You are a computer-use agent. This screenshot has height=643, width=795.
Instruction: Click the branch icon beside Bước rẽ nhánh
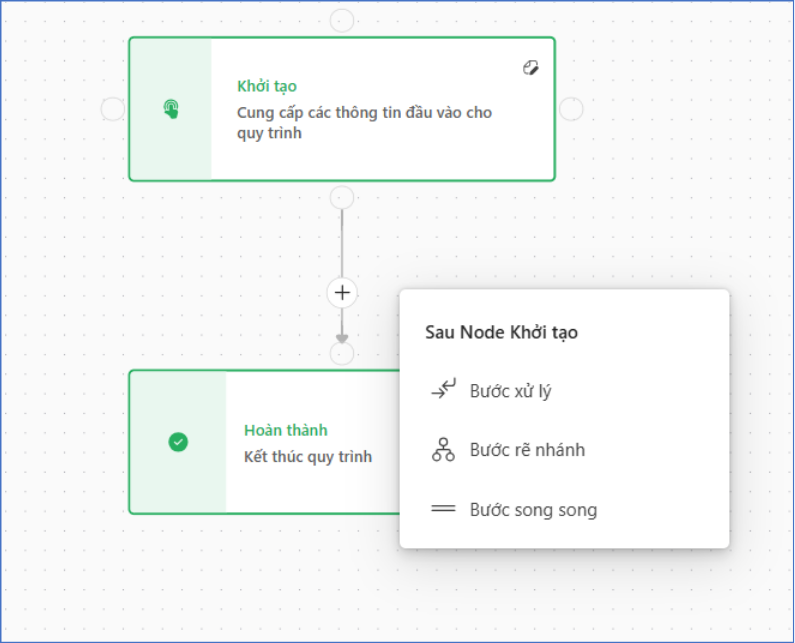click(443, 450)
